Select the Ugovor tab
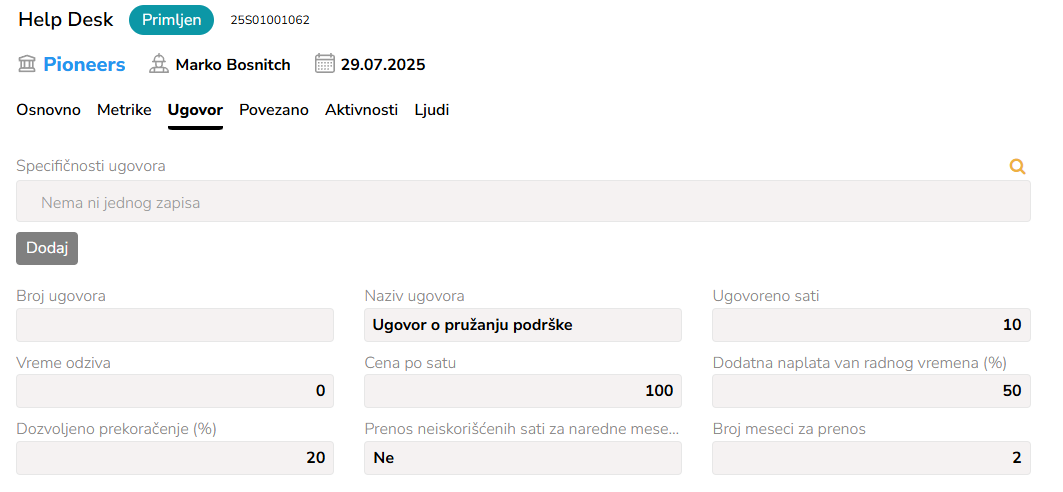This screenshot has width=1063, height=492. (x=195, y=110)
